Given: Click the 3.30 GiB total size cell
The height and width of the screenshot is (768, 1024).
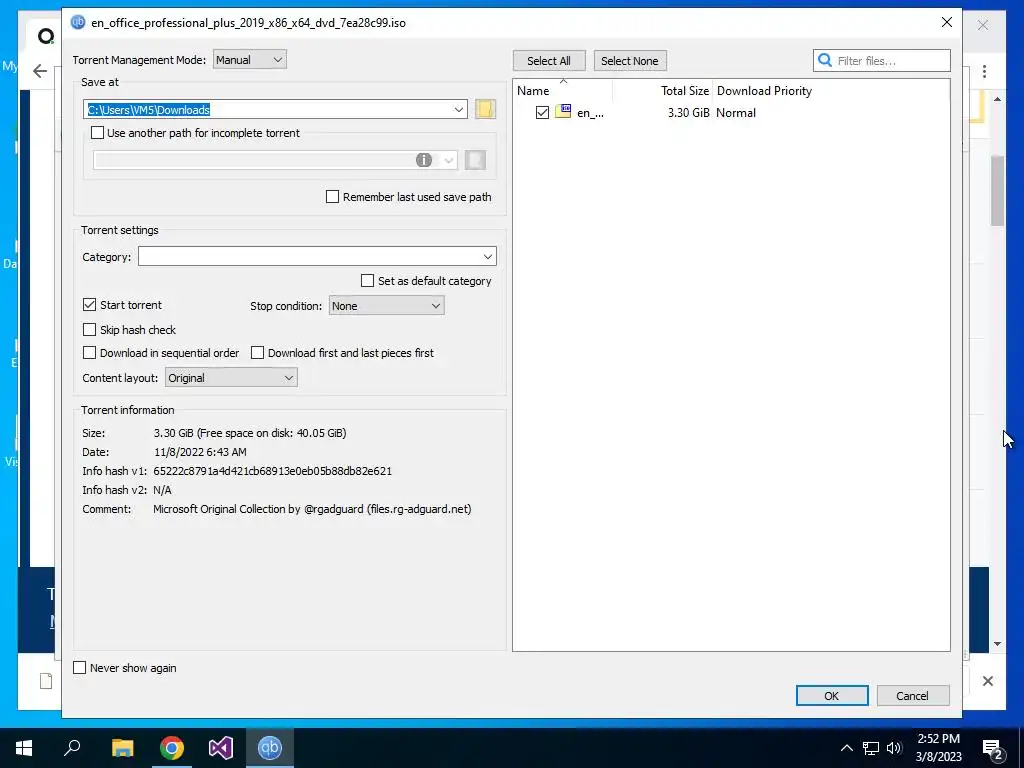Looking at the screenshot, I should tap(688, 112).
